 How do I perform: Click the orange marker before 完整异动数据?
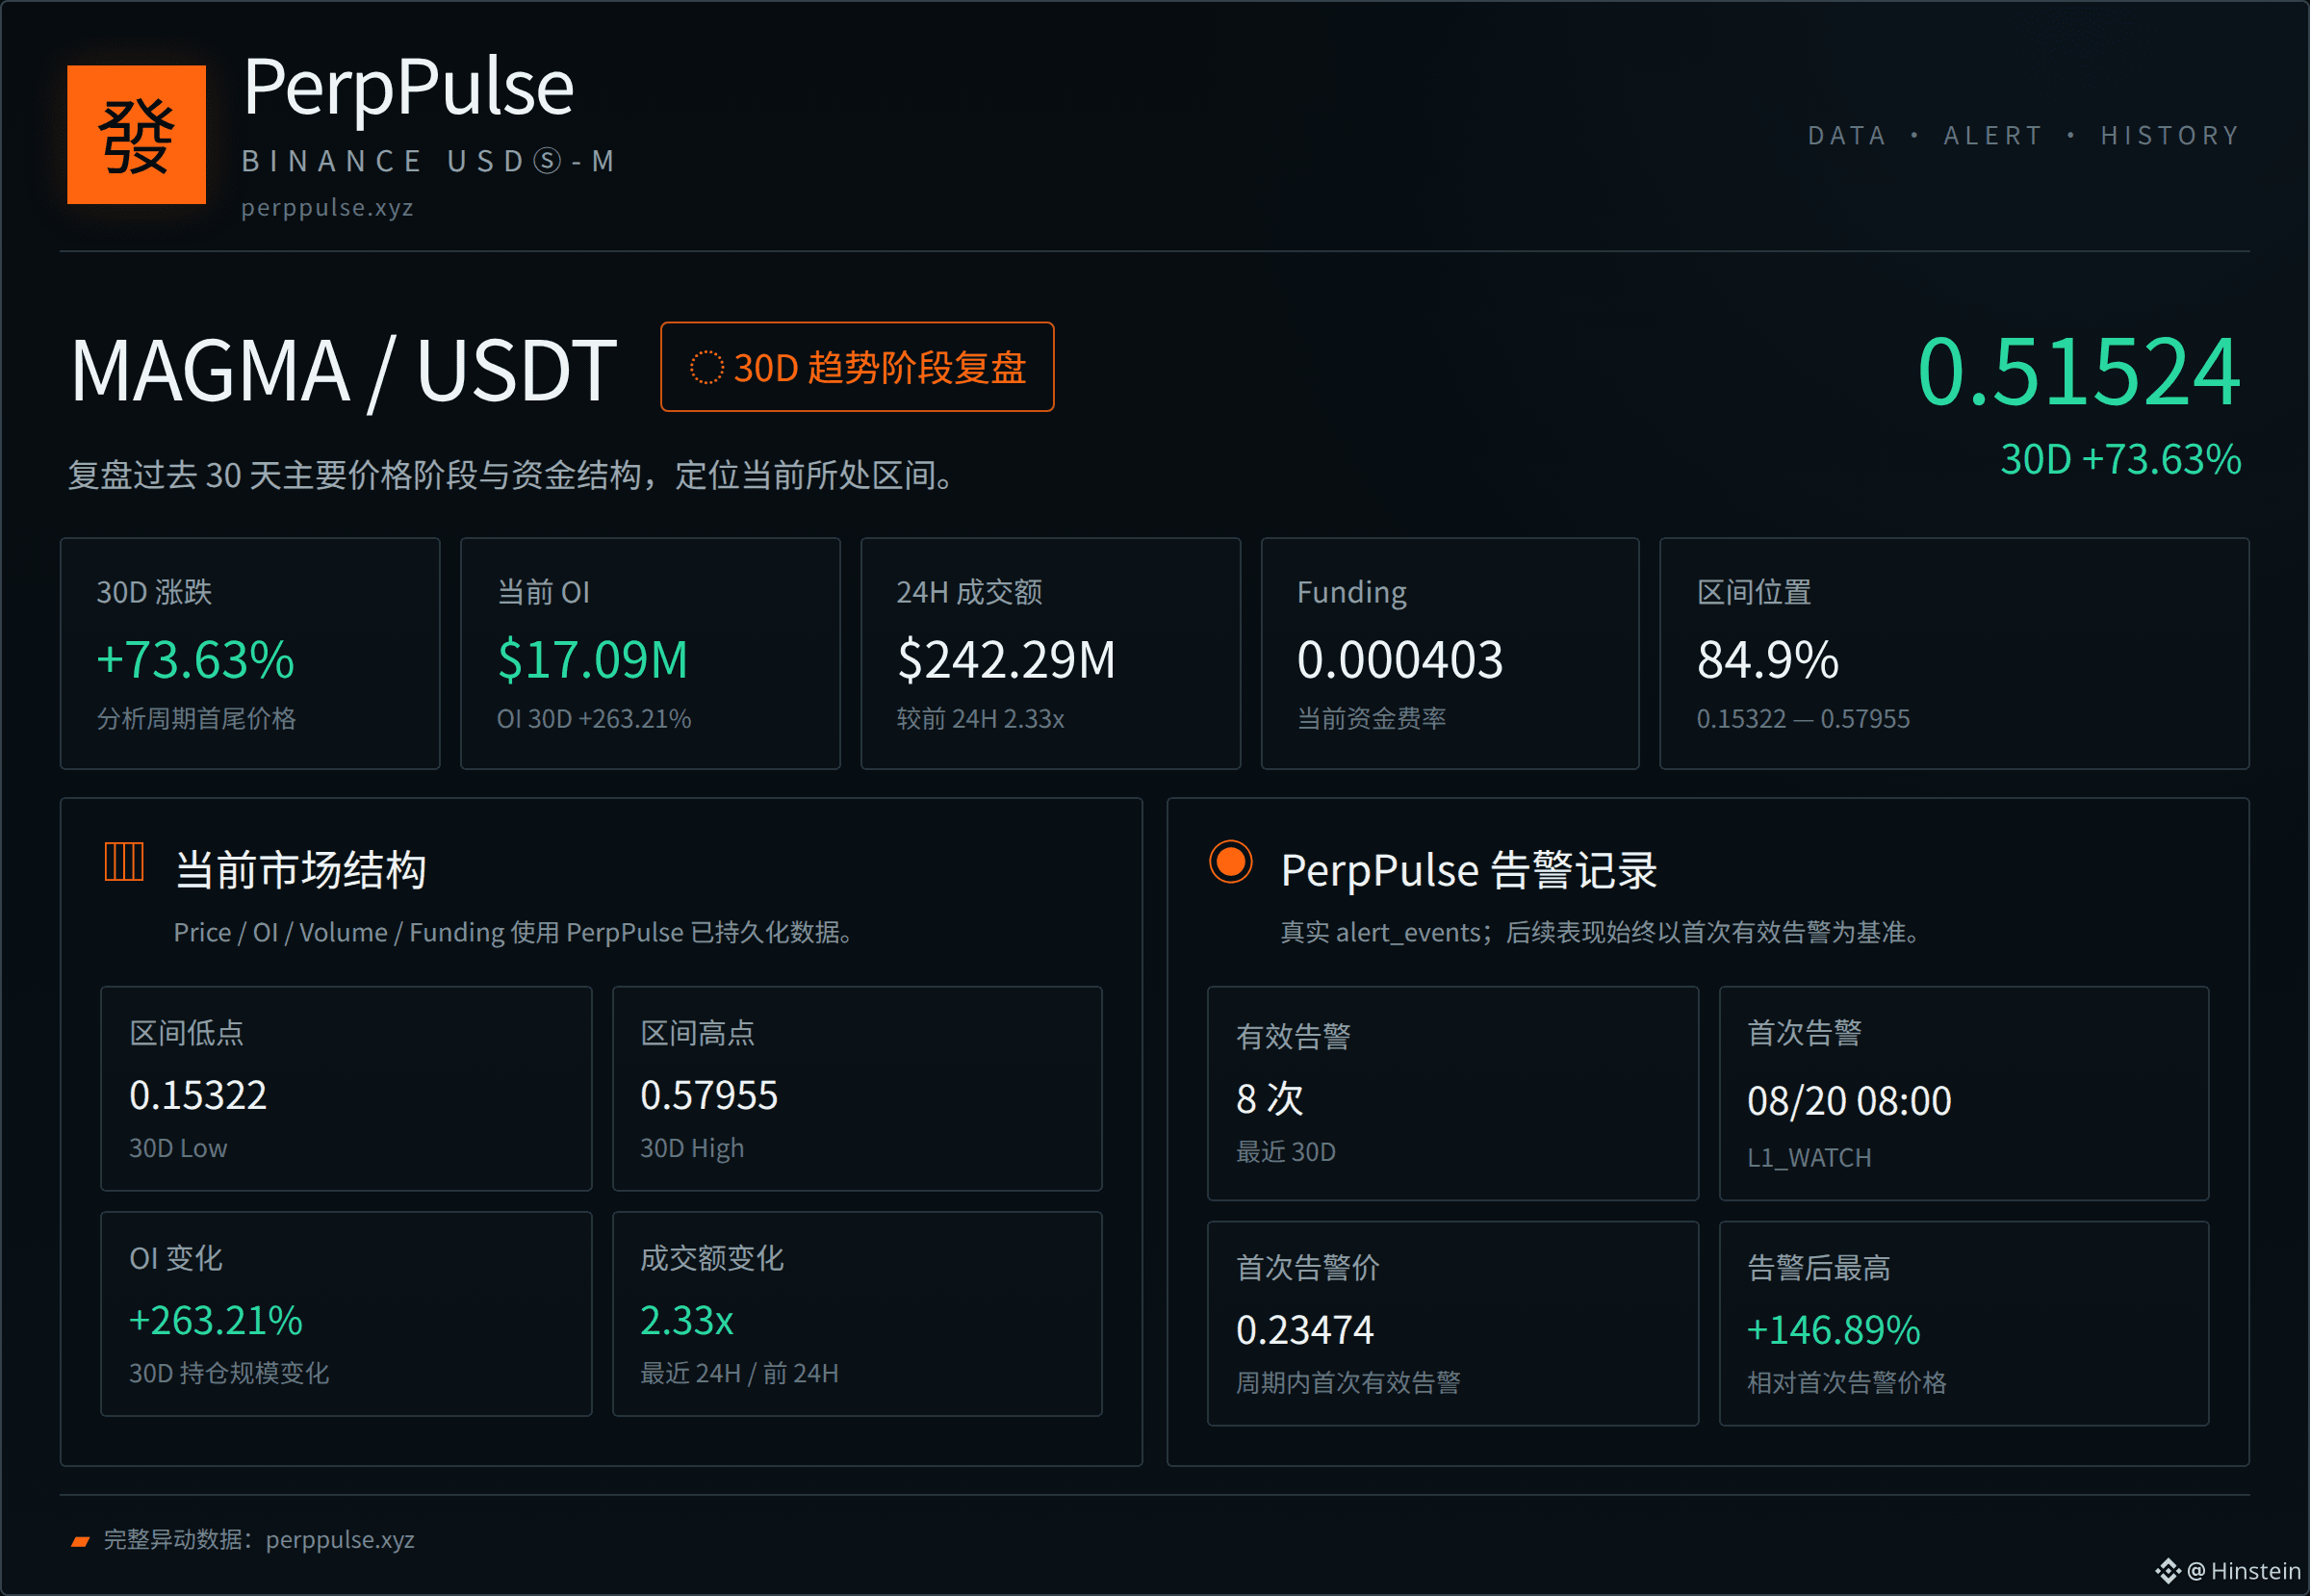point(80,1541)
